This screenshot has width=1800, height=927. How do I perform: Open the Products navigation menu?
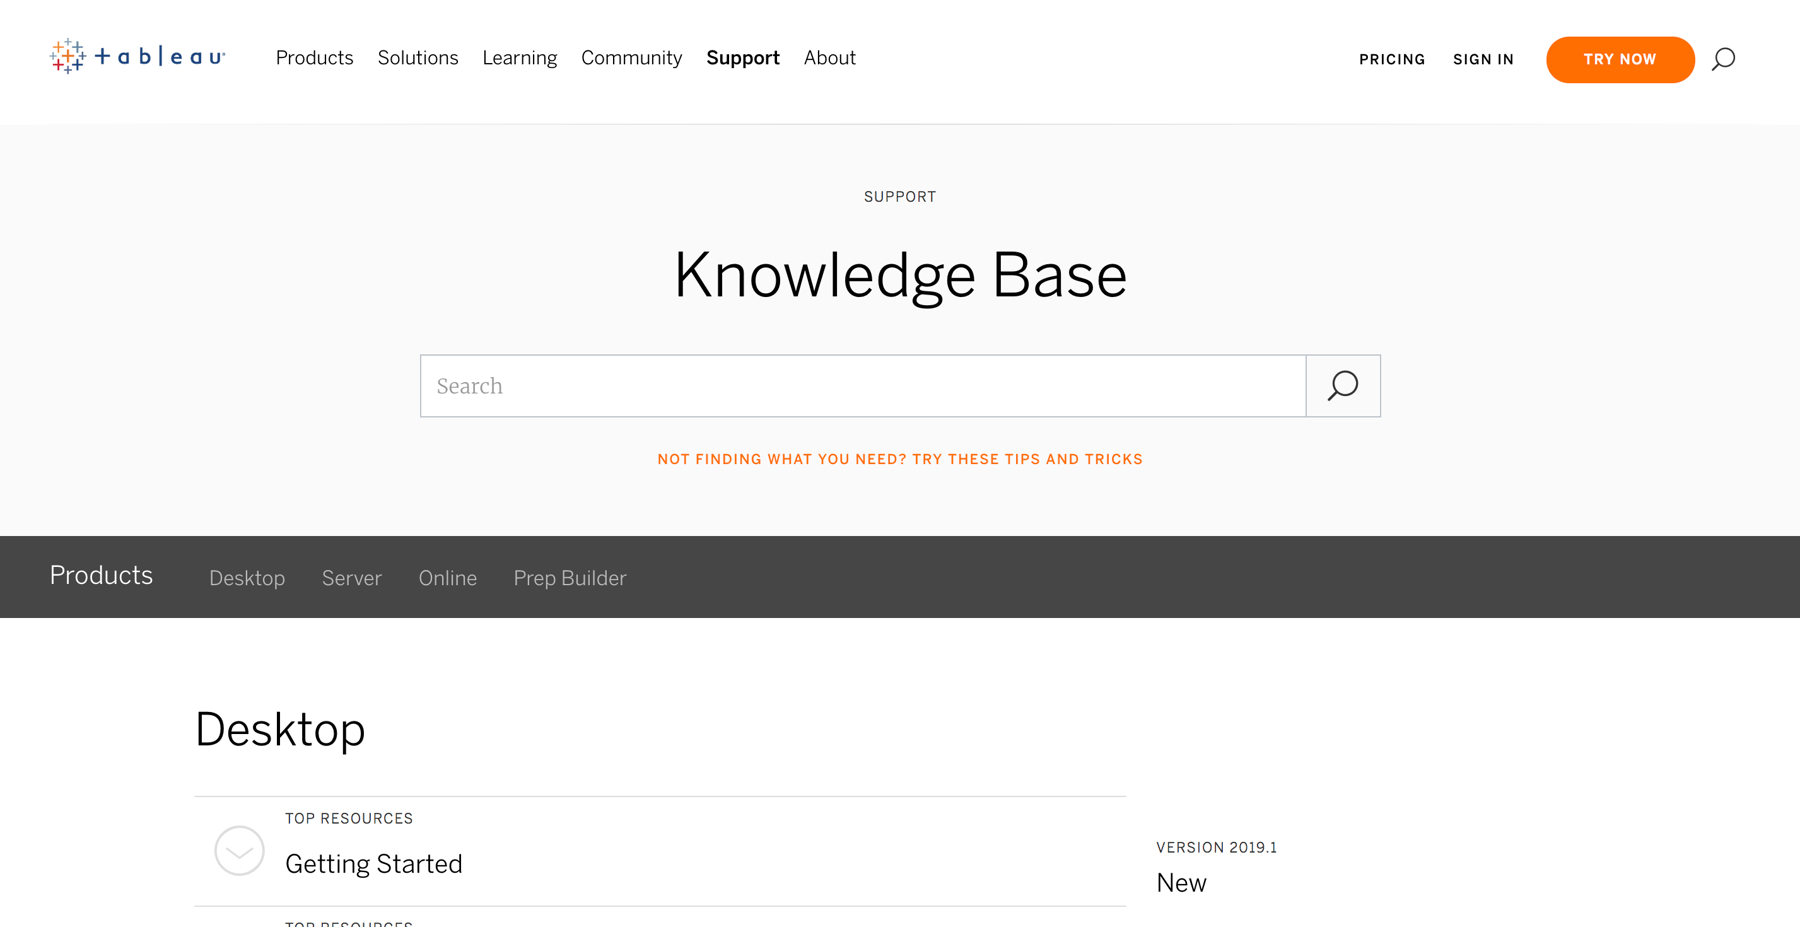click(x=314, y=58)
